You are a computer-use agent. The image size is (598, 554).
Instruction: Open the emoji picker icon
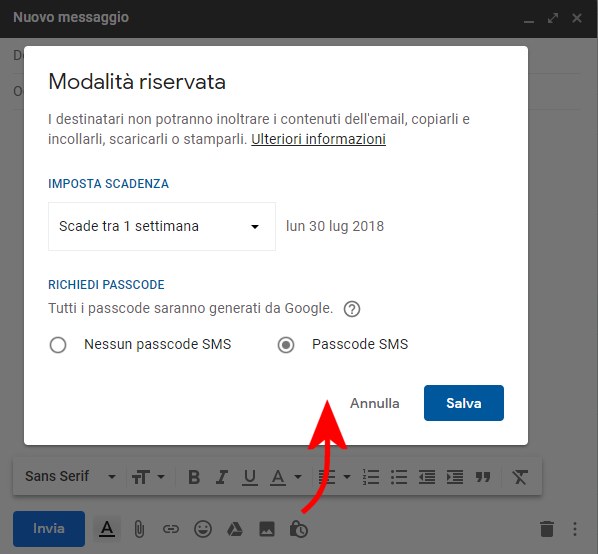click(203, 529)
